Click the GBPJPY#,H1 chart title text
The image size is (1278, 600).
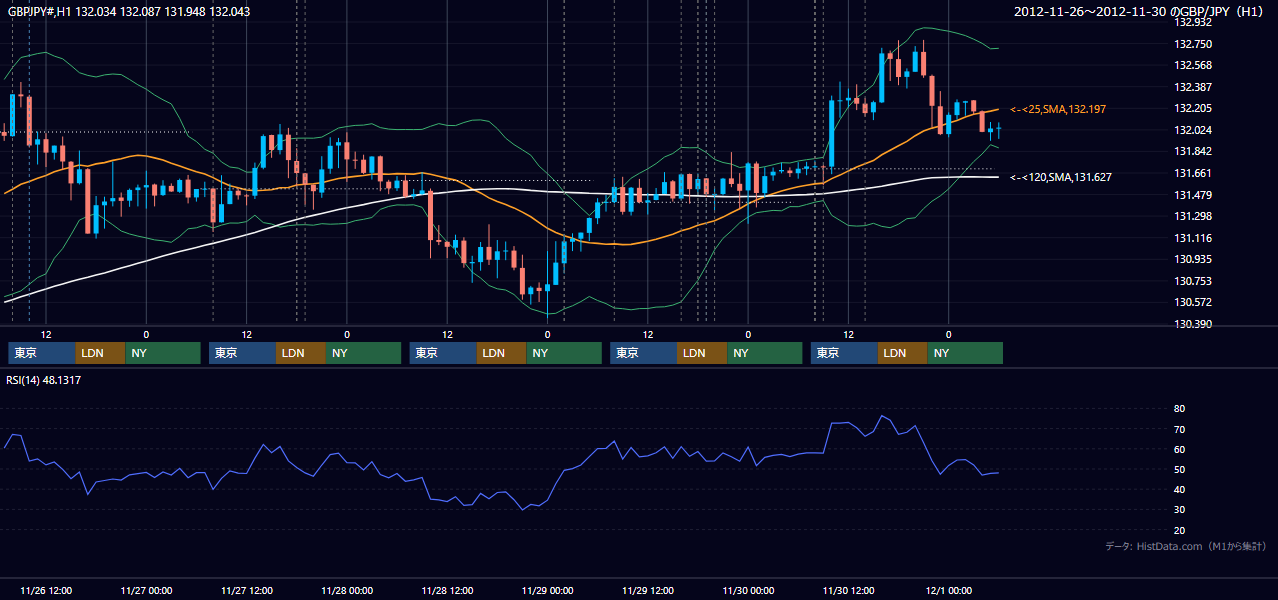tap(129, 12)
